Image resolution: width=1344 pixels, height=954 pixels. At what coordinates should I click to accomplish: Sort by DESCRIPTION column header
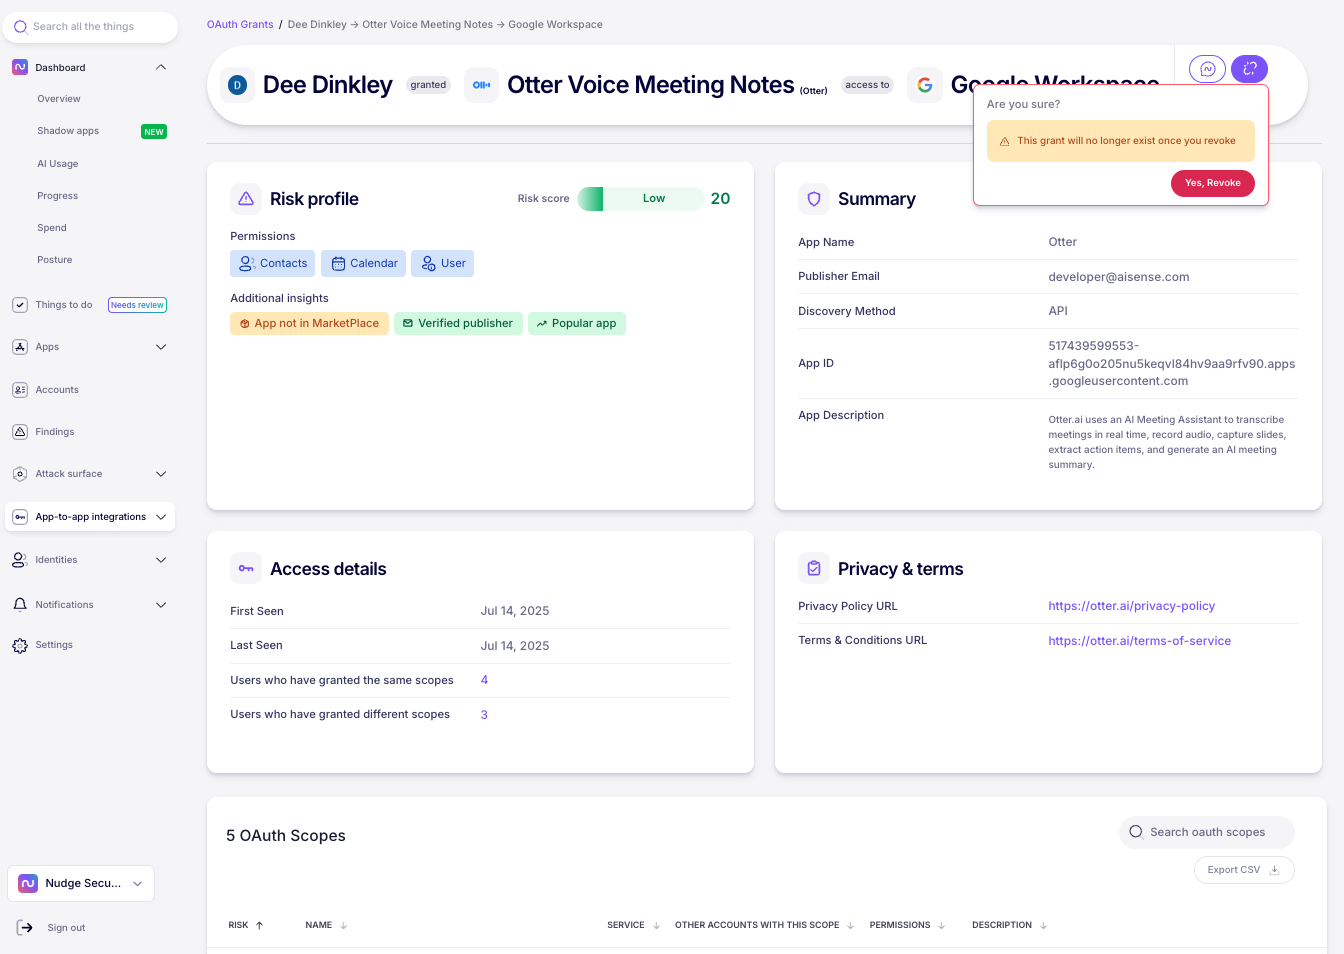pos(1009,925)
